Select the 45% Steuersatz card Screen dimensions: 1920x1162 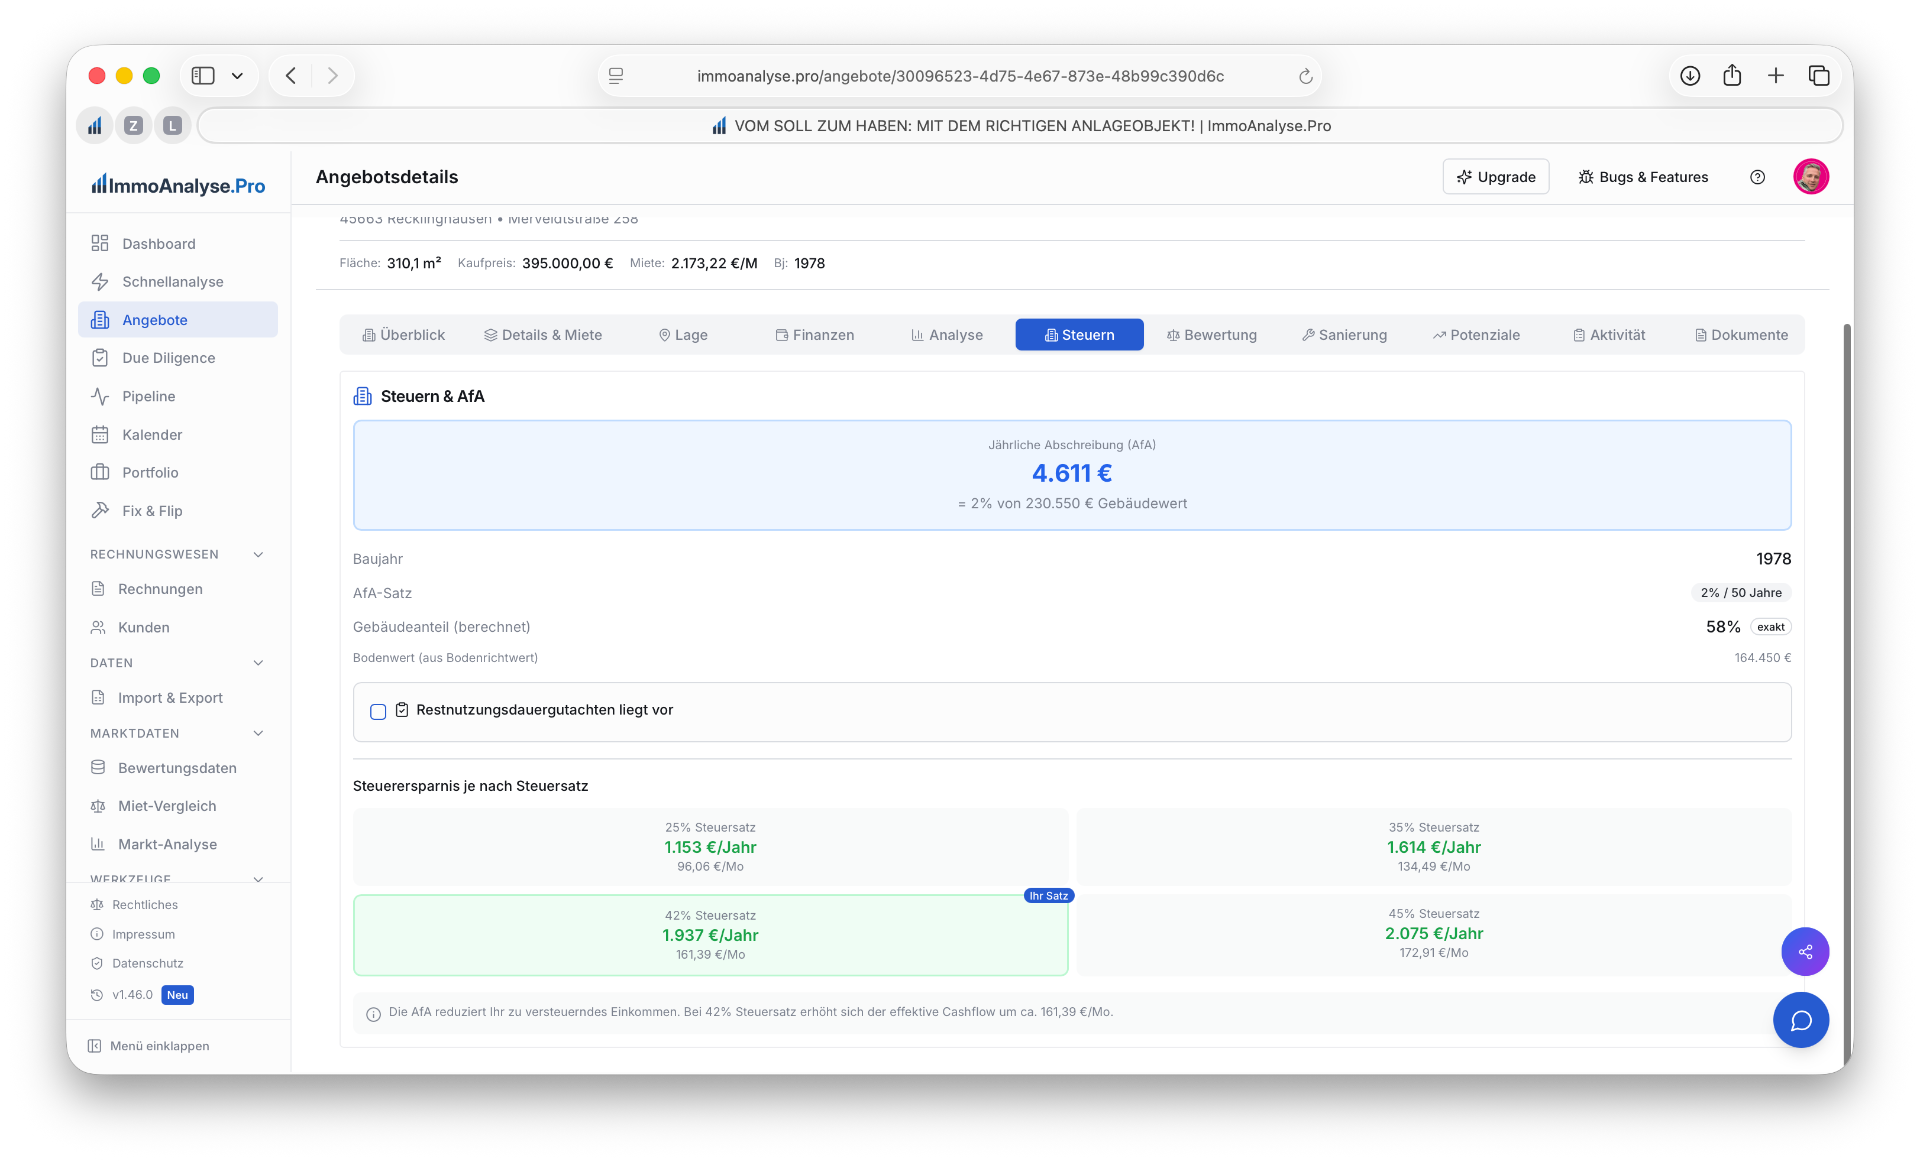pos(1434,933)
